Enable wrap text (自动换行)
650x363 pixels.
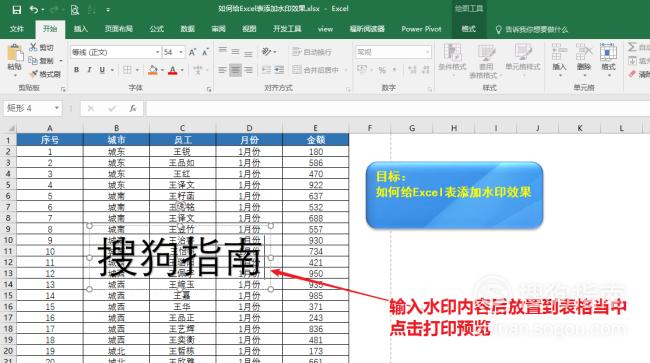point(312,51)
